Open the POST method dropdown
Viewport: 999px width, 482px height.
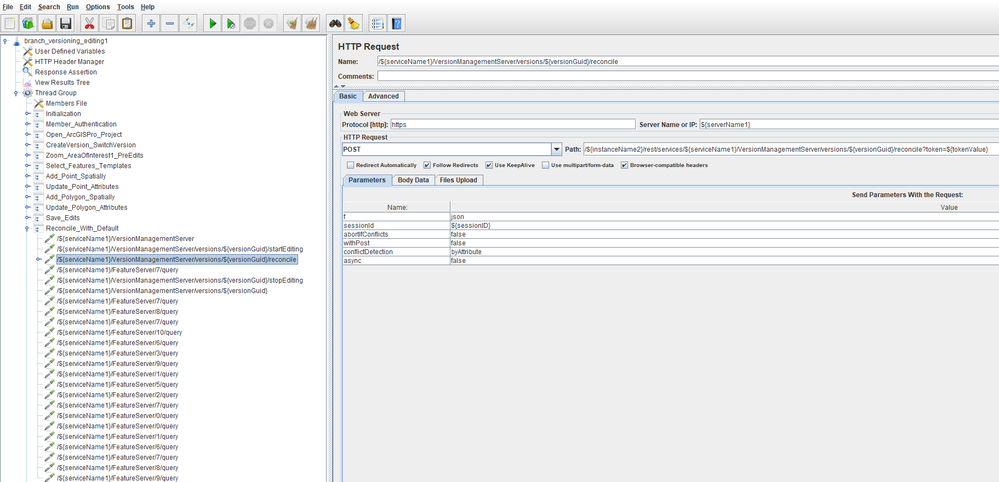[x=556, y=149]
